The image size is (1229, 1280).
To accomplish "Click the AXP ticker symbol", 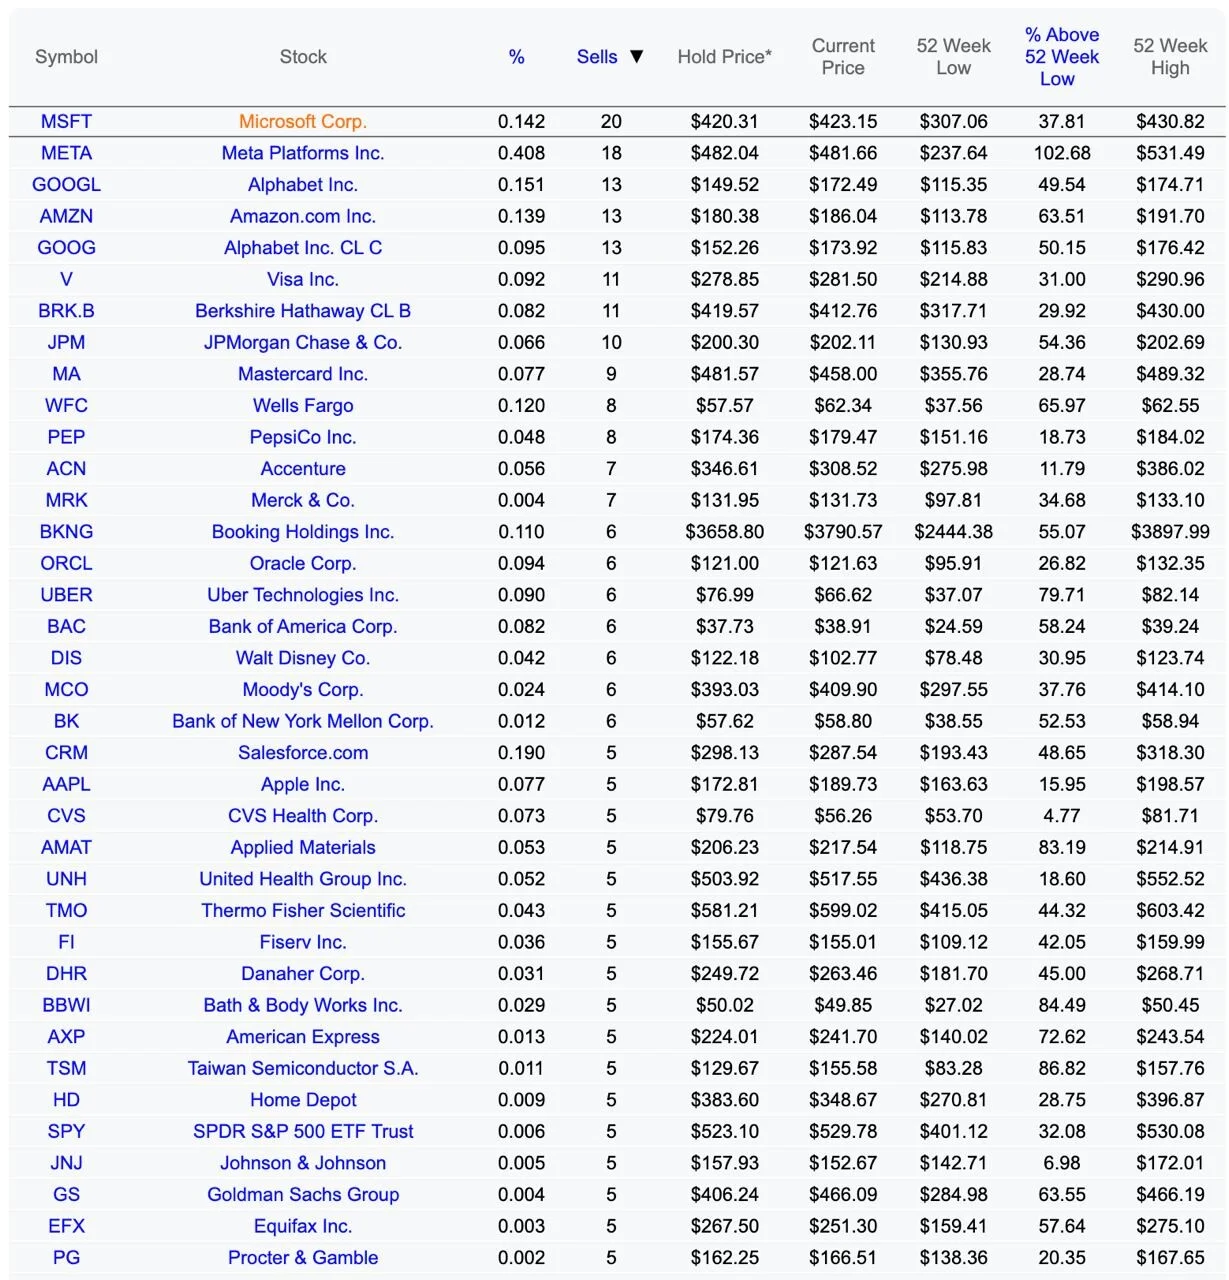I will (66, 1037).
